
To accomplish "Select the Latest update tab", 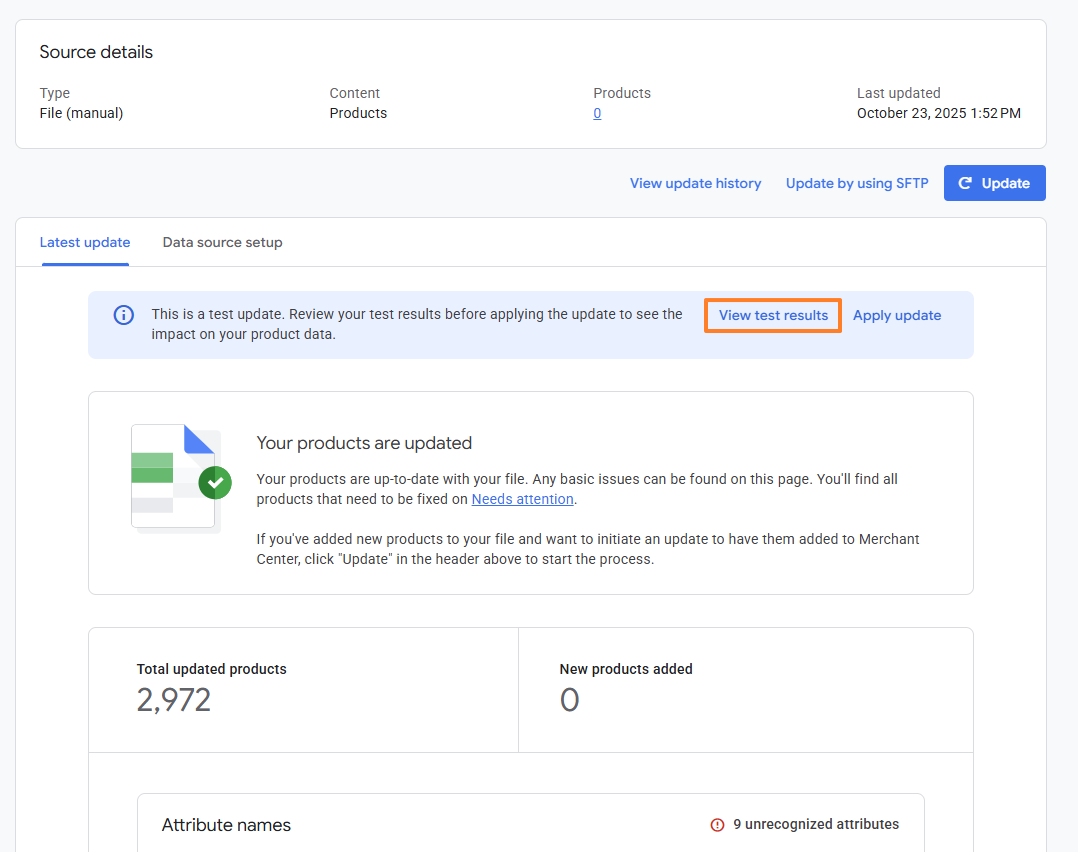I will pyautogui.click(x=85, y=242).
